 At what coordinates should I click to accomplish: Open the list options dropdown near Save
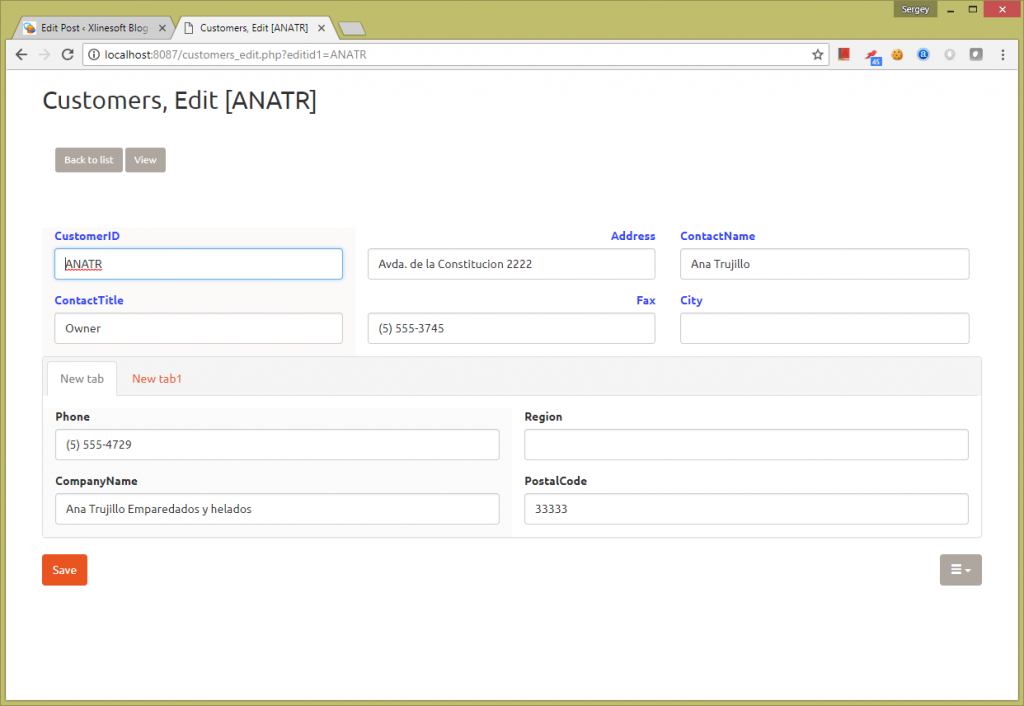(x=960, y=569)
